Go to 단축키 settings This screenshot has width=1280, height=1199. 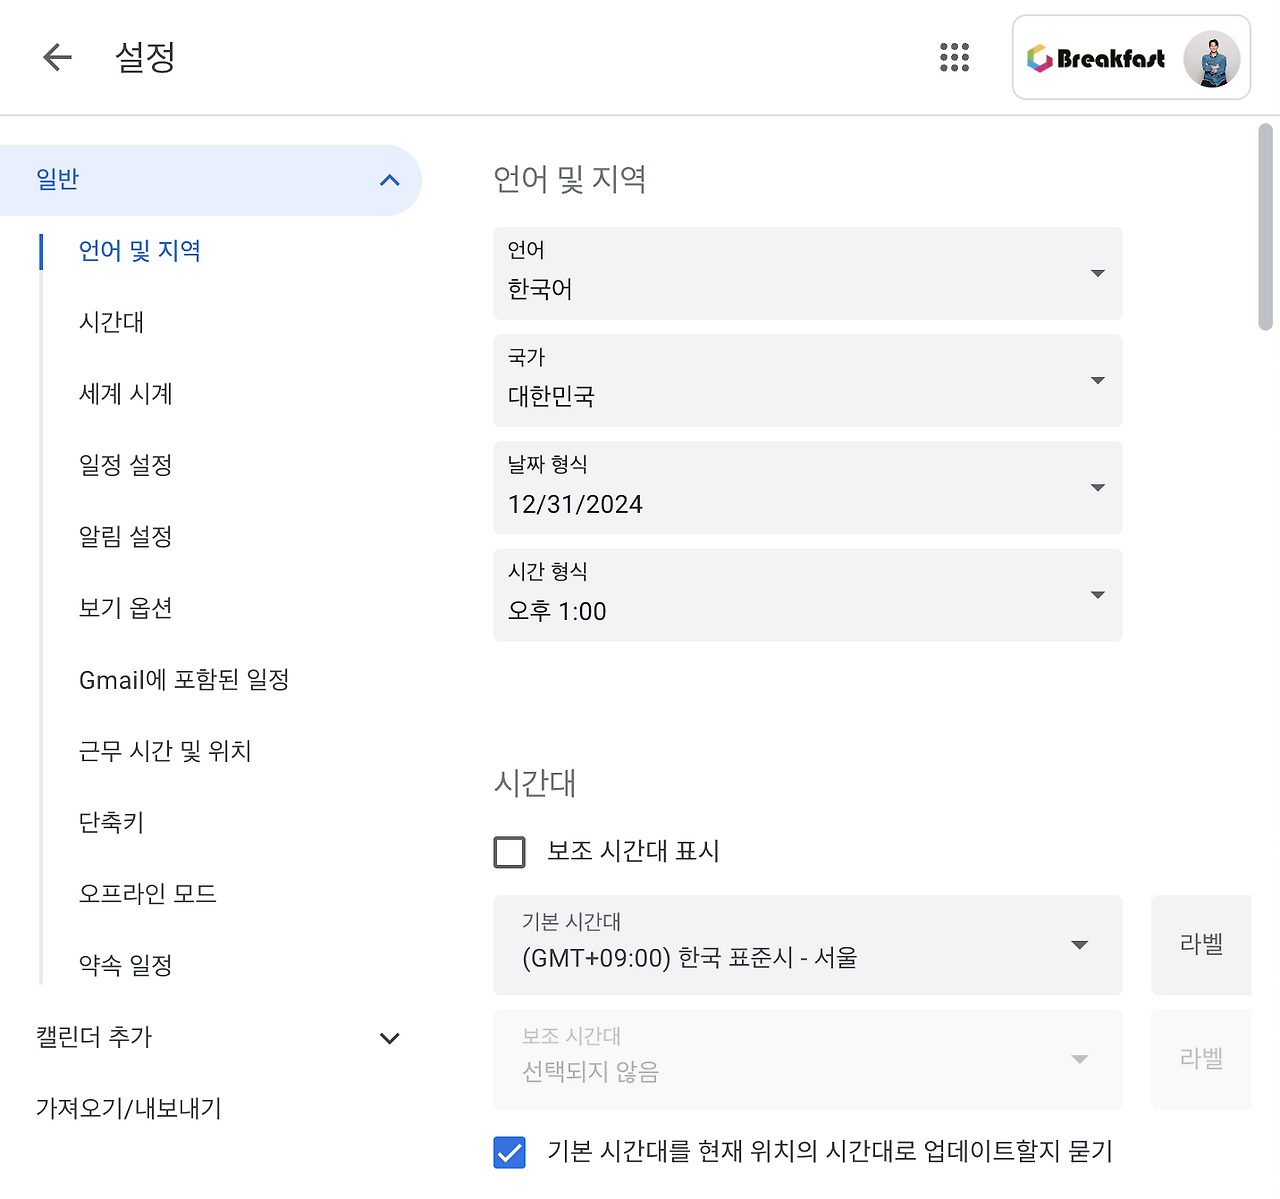pyautogui.click(x=111, y=822)
